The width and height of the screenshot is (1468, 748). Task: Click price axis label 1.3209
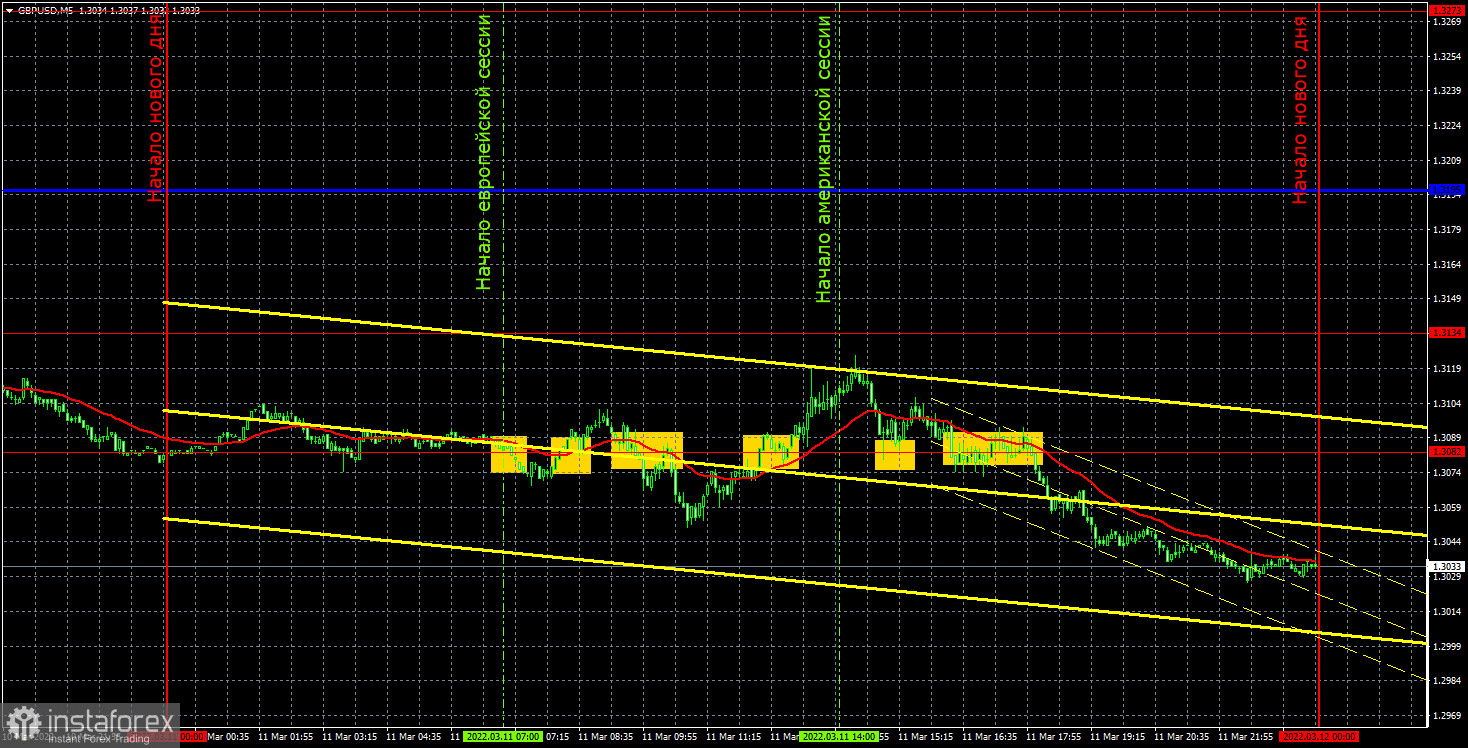[1447, 160]
